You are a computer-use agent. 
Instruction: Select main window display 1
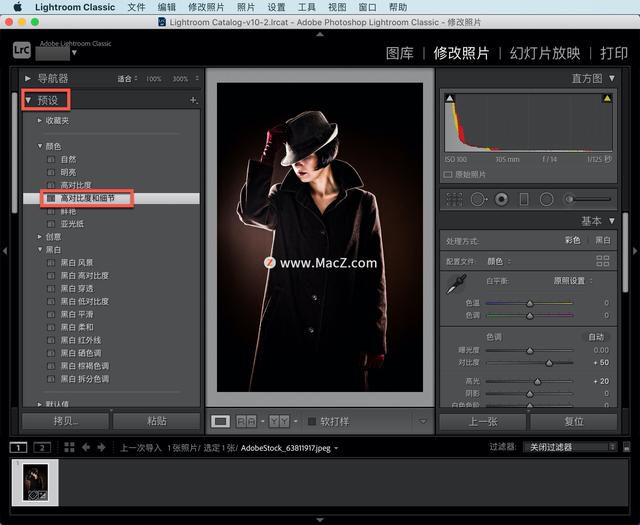[x=18, y=447]
